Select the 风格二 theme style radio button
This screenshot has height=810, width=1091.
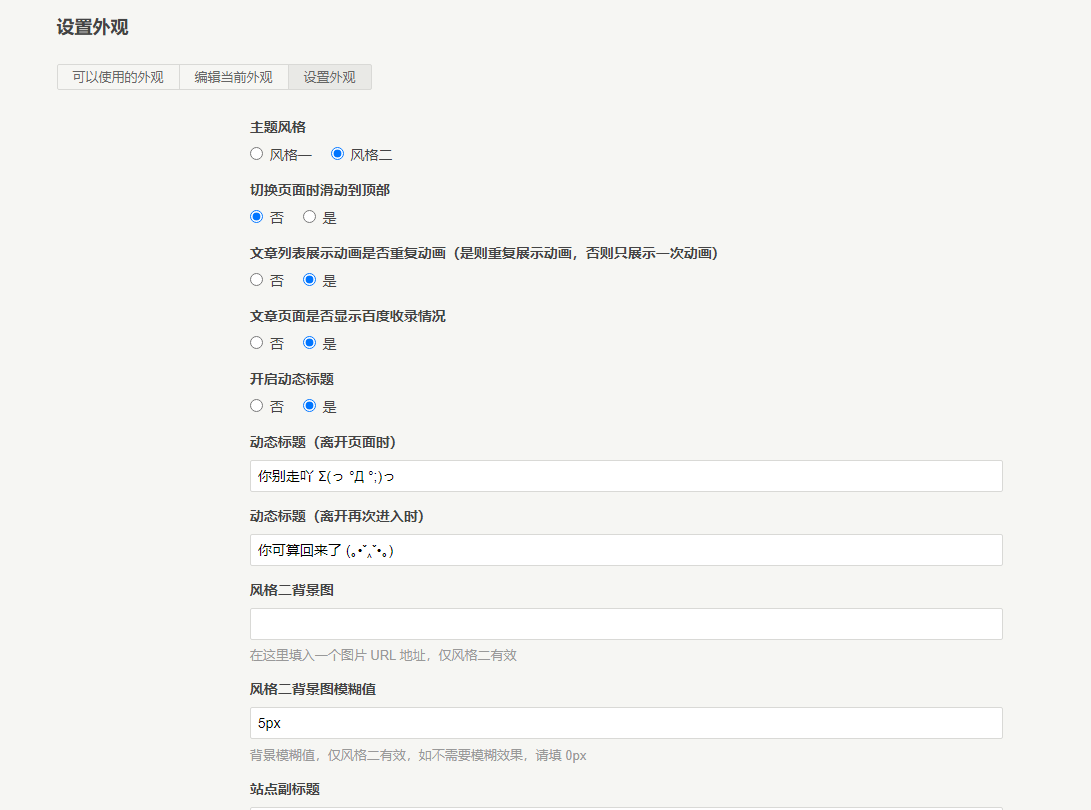pos(336,153)
